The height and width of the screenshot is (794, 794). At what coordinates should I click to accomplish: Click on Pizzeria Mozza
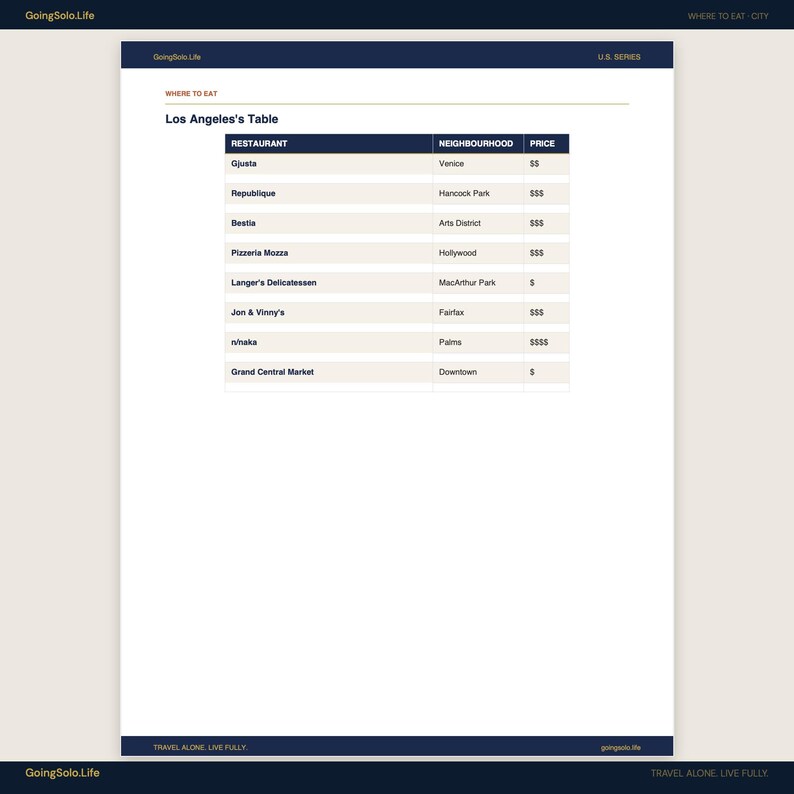click(x=260, y=253)
